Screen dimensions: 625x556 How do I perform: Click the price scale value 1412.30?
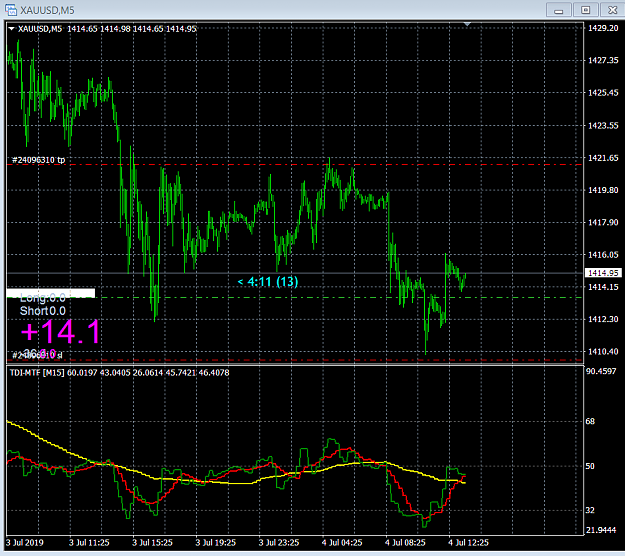coord(603,319)
